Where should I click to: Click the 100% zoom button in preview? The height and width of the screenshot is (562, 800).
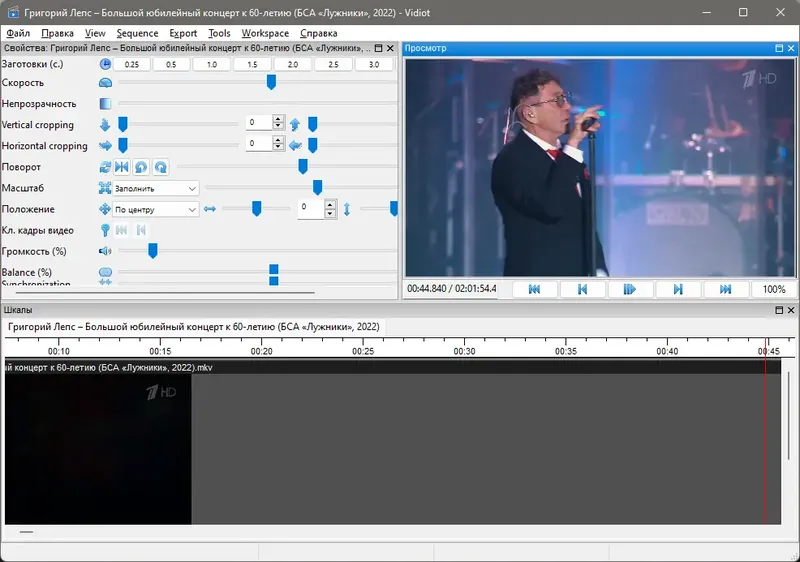coord(773,289)
